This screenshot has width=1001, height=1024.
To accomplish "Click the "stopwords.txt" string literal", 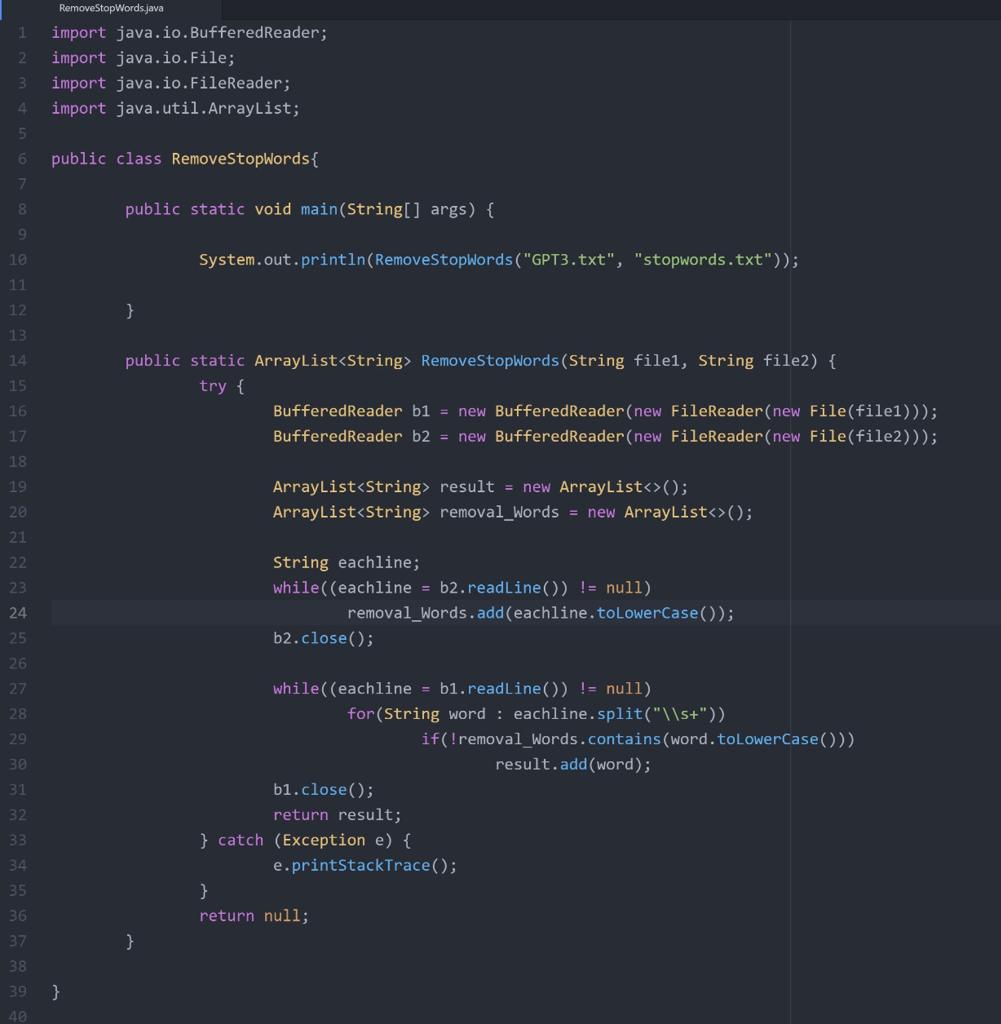I will coord(703,260).
